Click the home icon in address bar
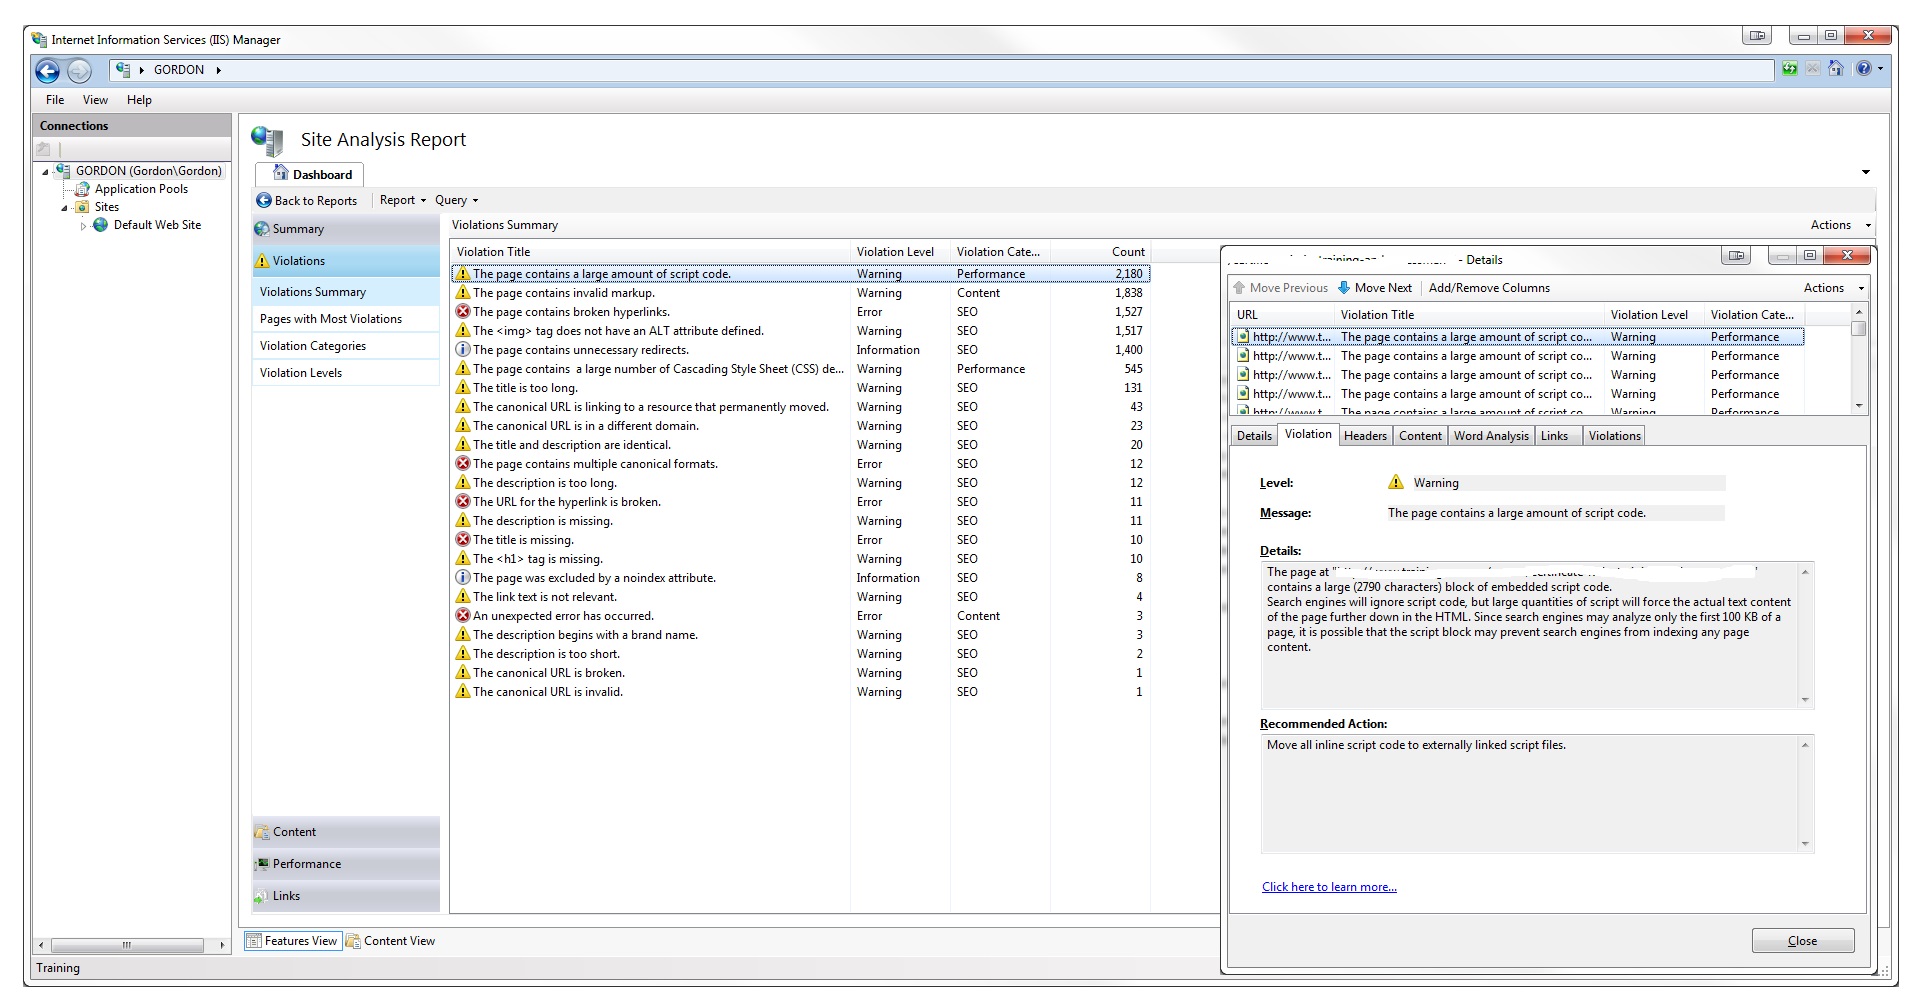Image resolution: width=1915 pixels, height=993 pixels. 1835,69
